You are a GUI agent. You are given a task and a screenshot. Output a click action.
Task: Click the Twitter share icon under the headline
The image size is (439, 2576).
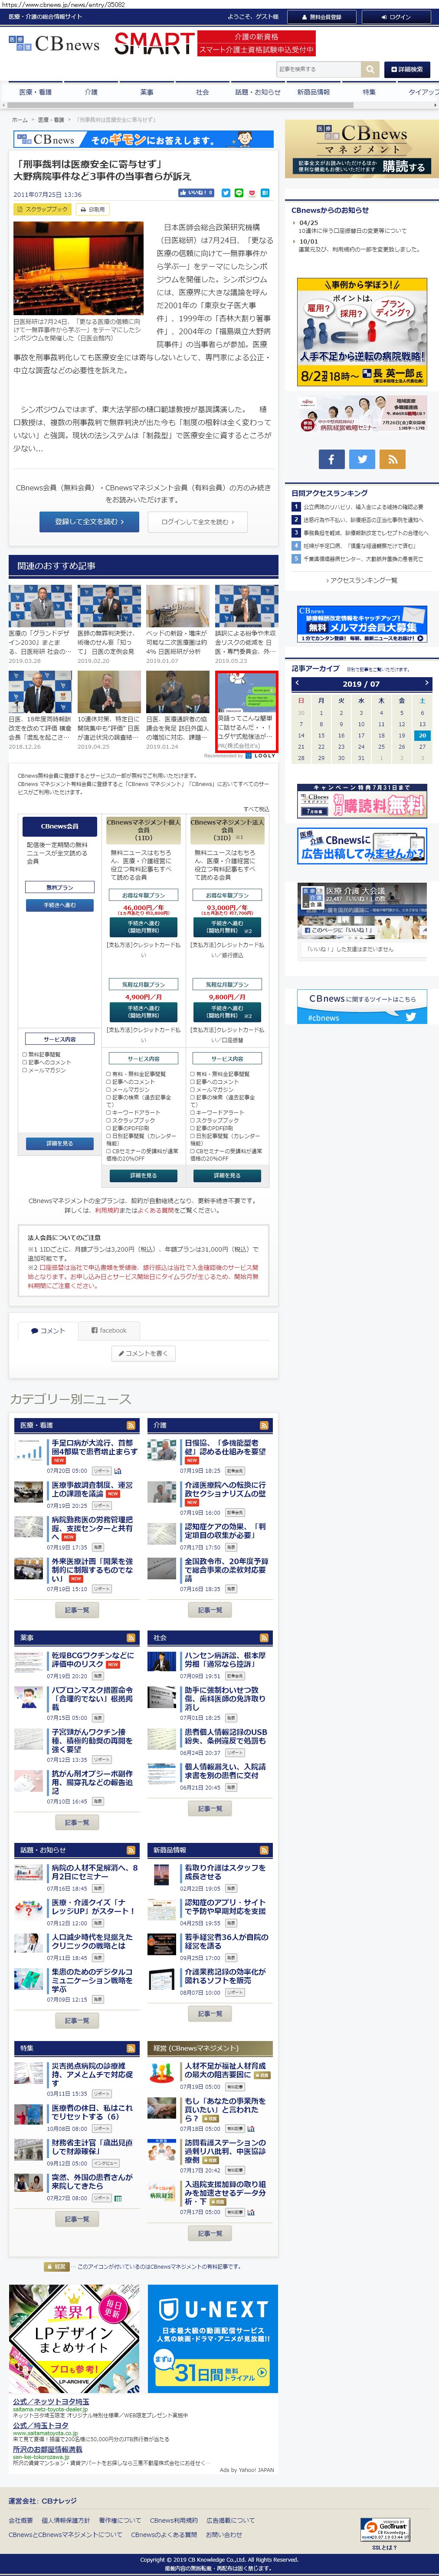pos(226,193)
